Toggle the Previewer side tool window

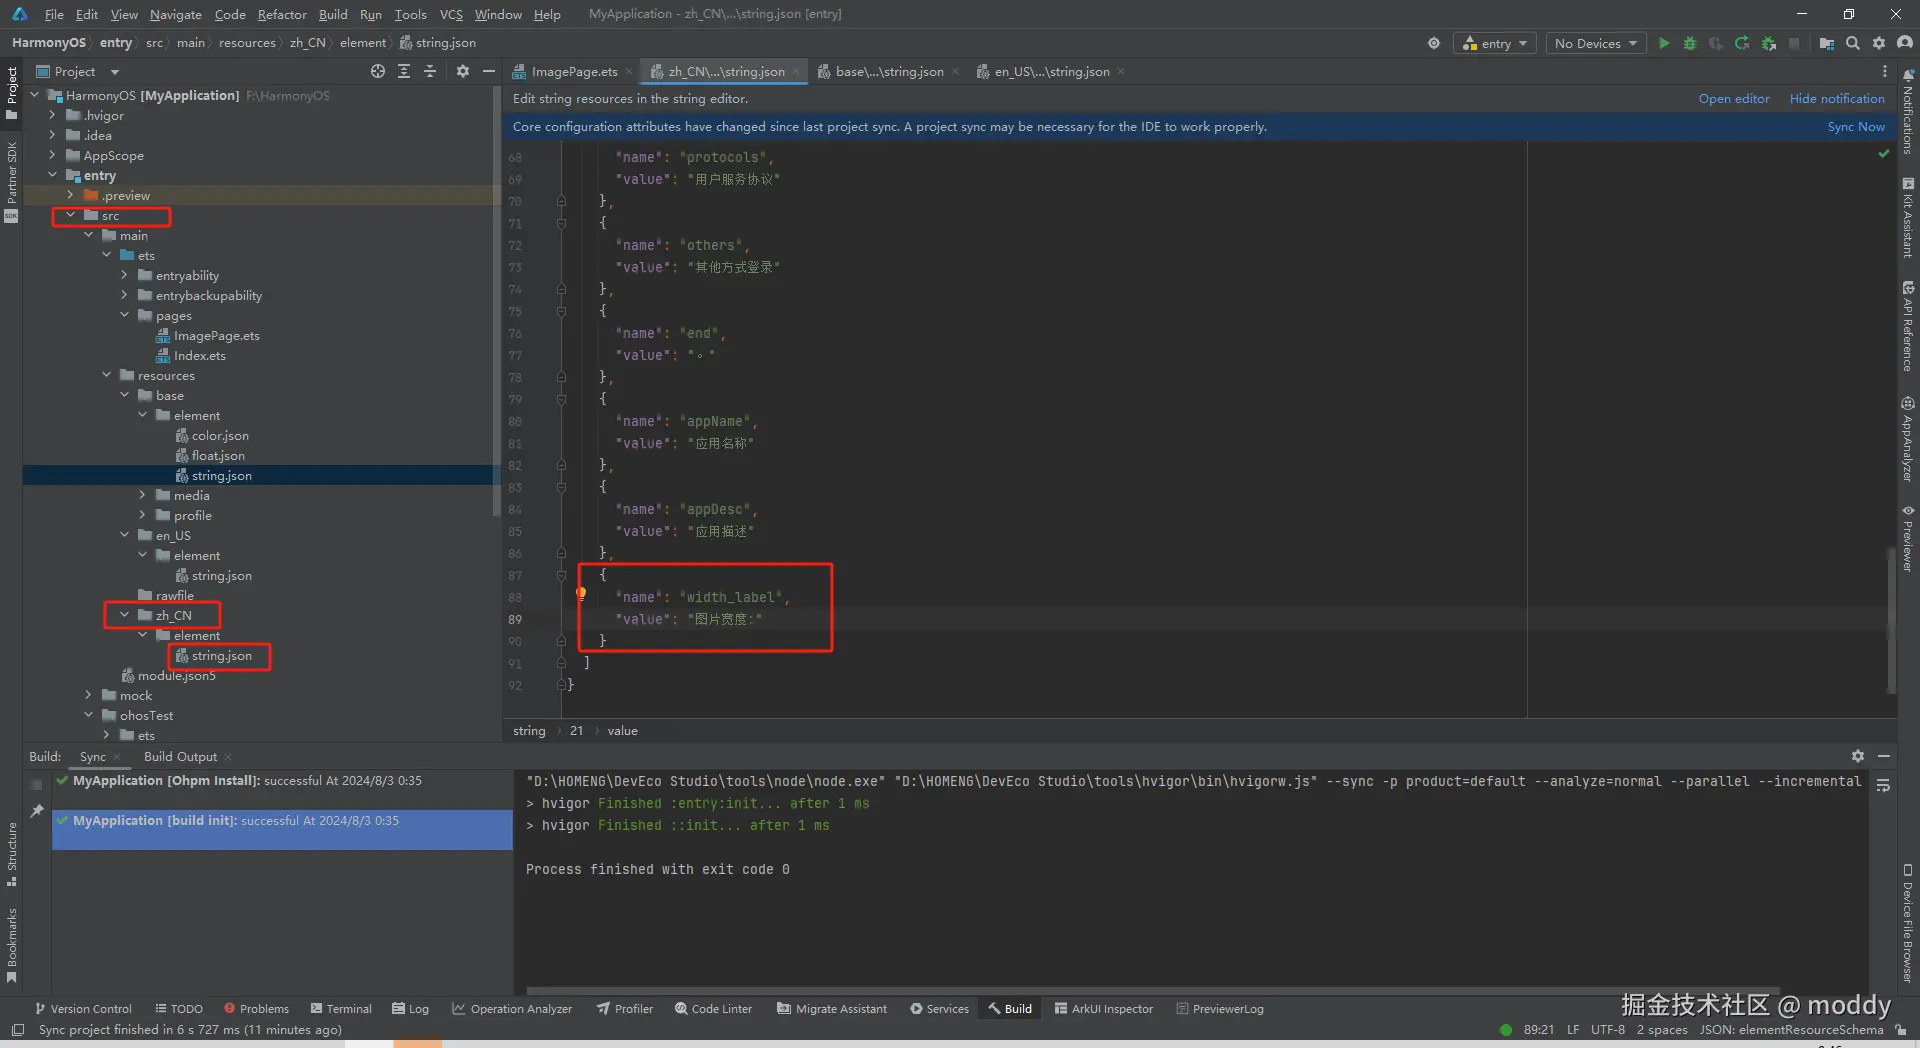(1908, 540)
